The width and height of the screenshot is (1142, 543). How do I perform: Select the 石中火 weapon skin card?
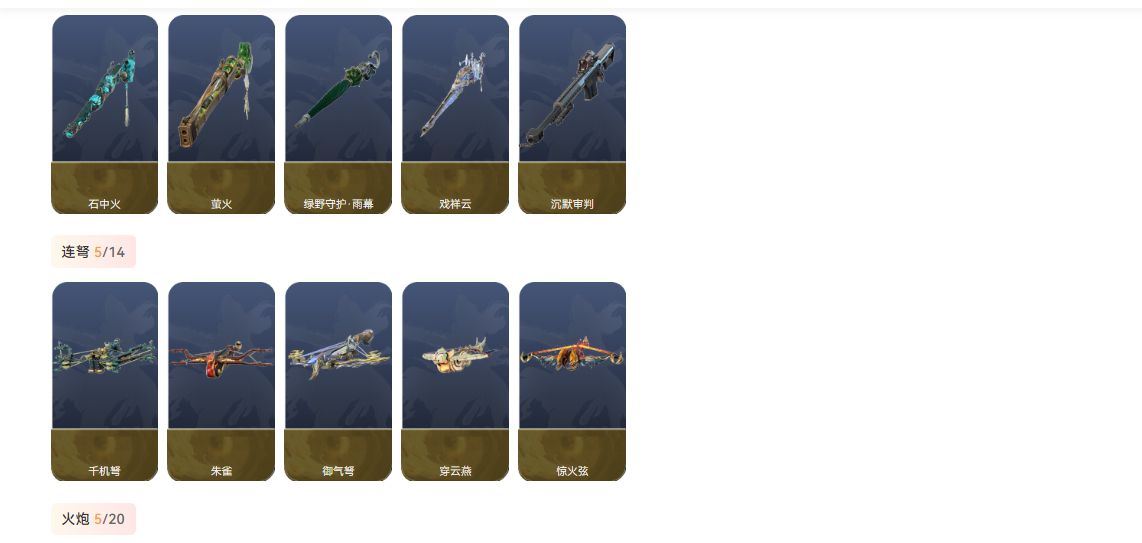(x=105, y=114)
